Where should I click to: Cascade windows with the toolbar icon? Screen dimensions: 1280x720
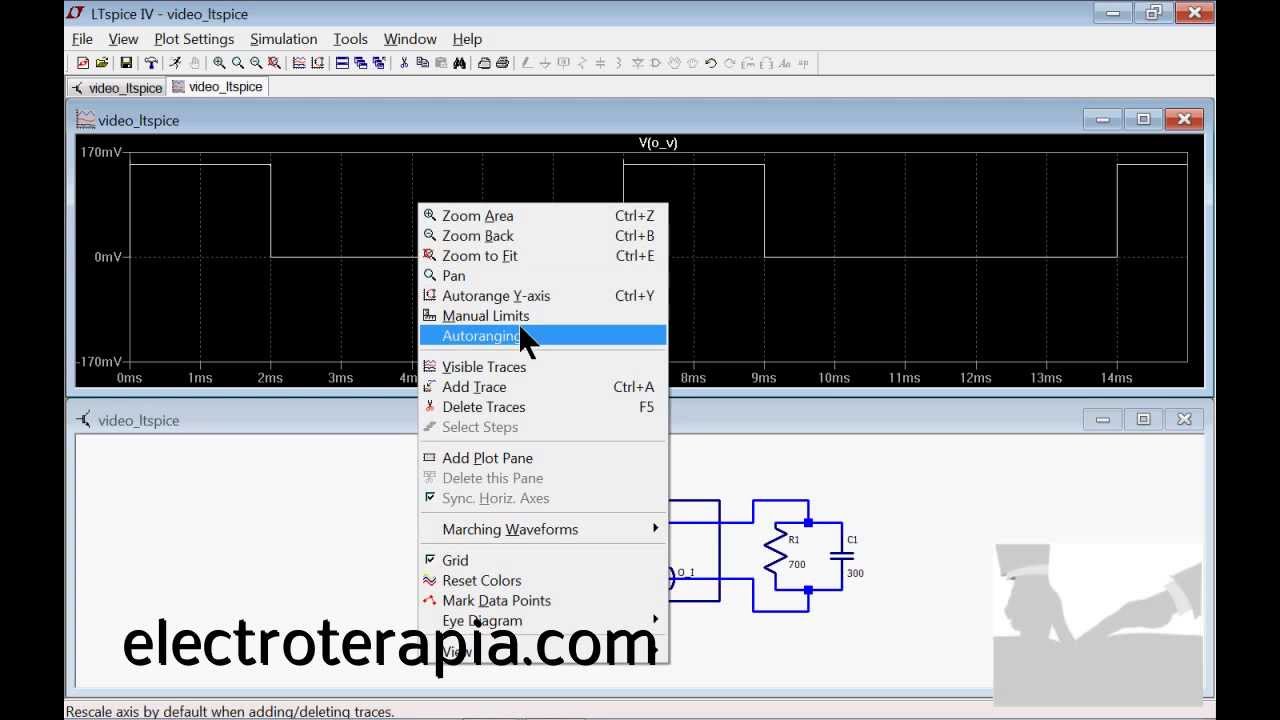click(x=360, y=63)
